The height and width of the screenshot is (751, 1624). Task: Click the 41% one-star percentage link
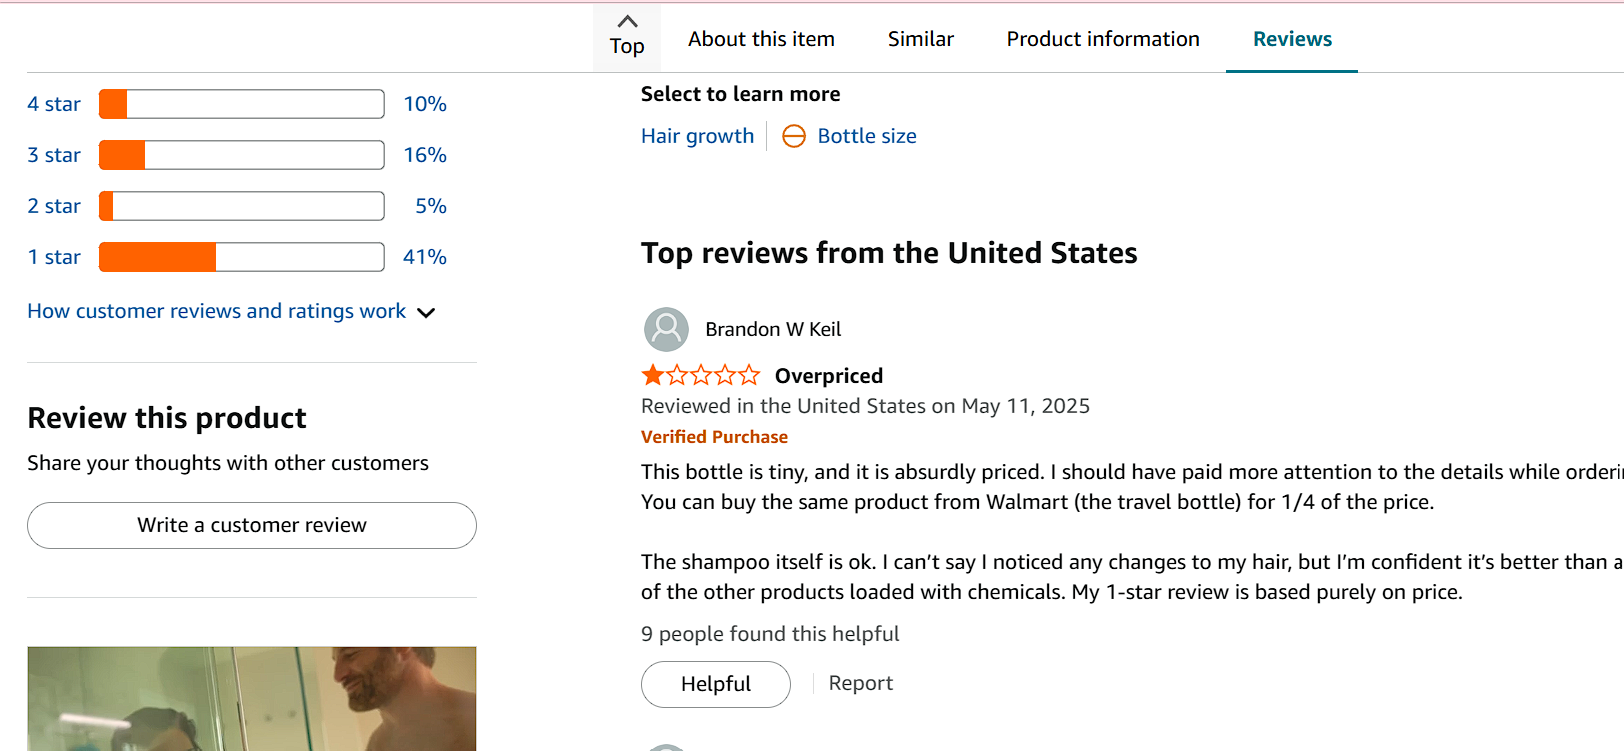(x=425, y=257)
